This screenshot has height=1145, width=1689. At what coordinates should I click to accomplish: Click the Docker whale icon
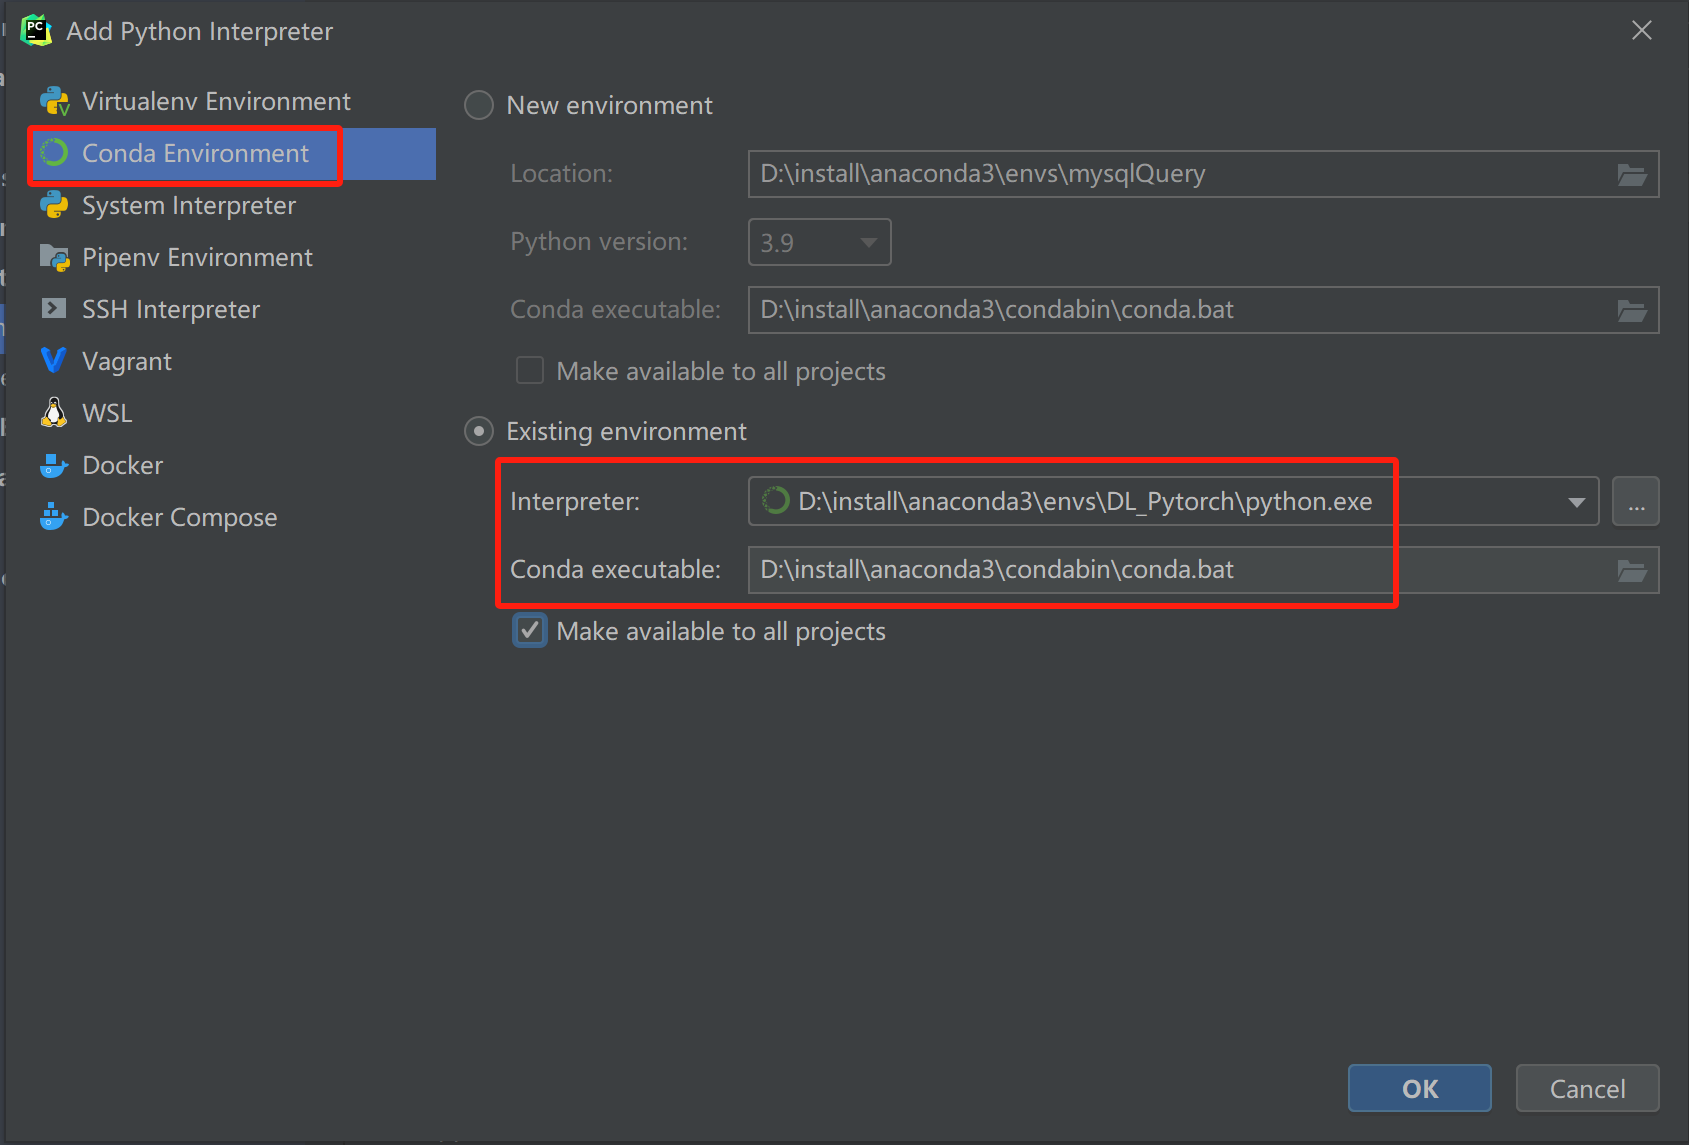click(54, 465)
